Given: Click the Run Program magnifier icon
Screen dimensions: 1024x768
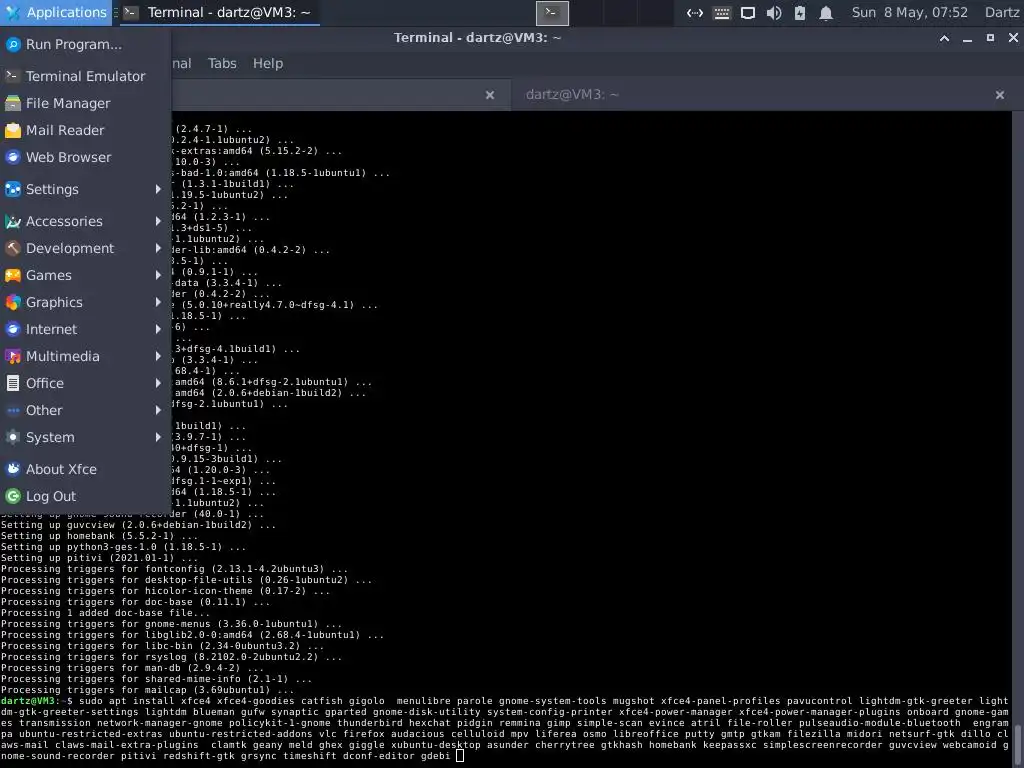Looking at the screenshot, I should tap(12, 44).
